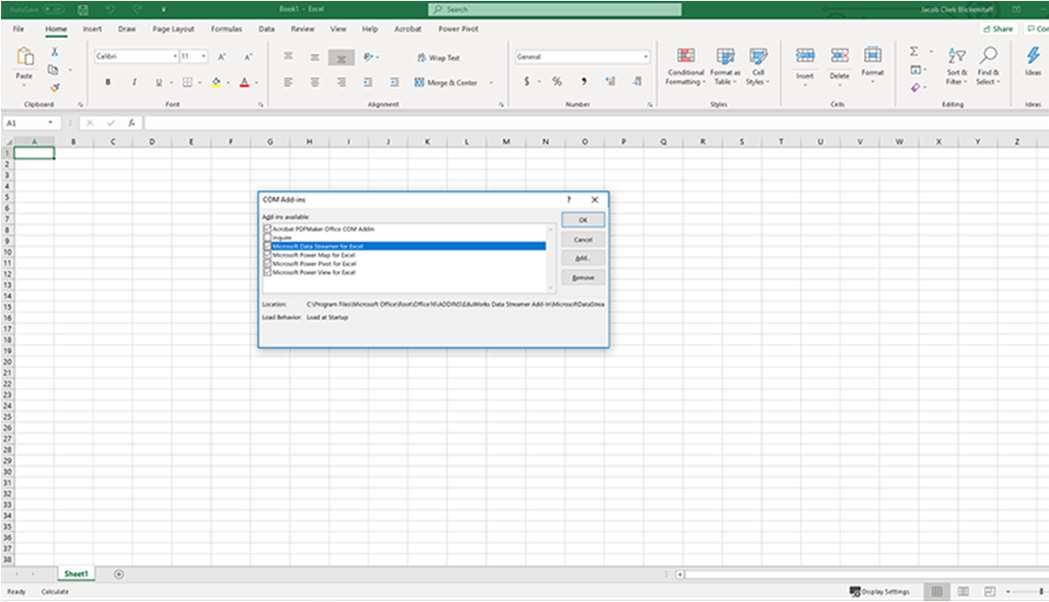The width and height of the screenshot is (1049, 602).
Task: Select the Format Painter brush icon
Action: (x=55, y=87)
